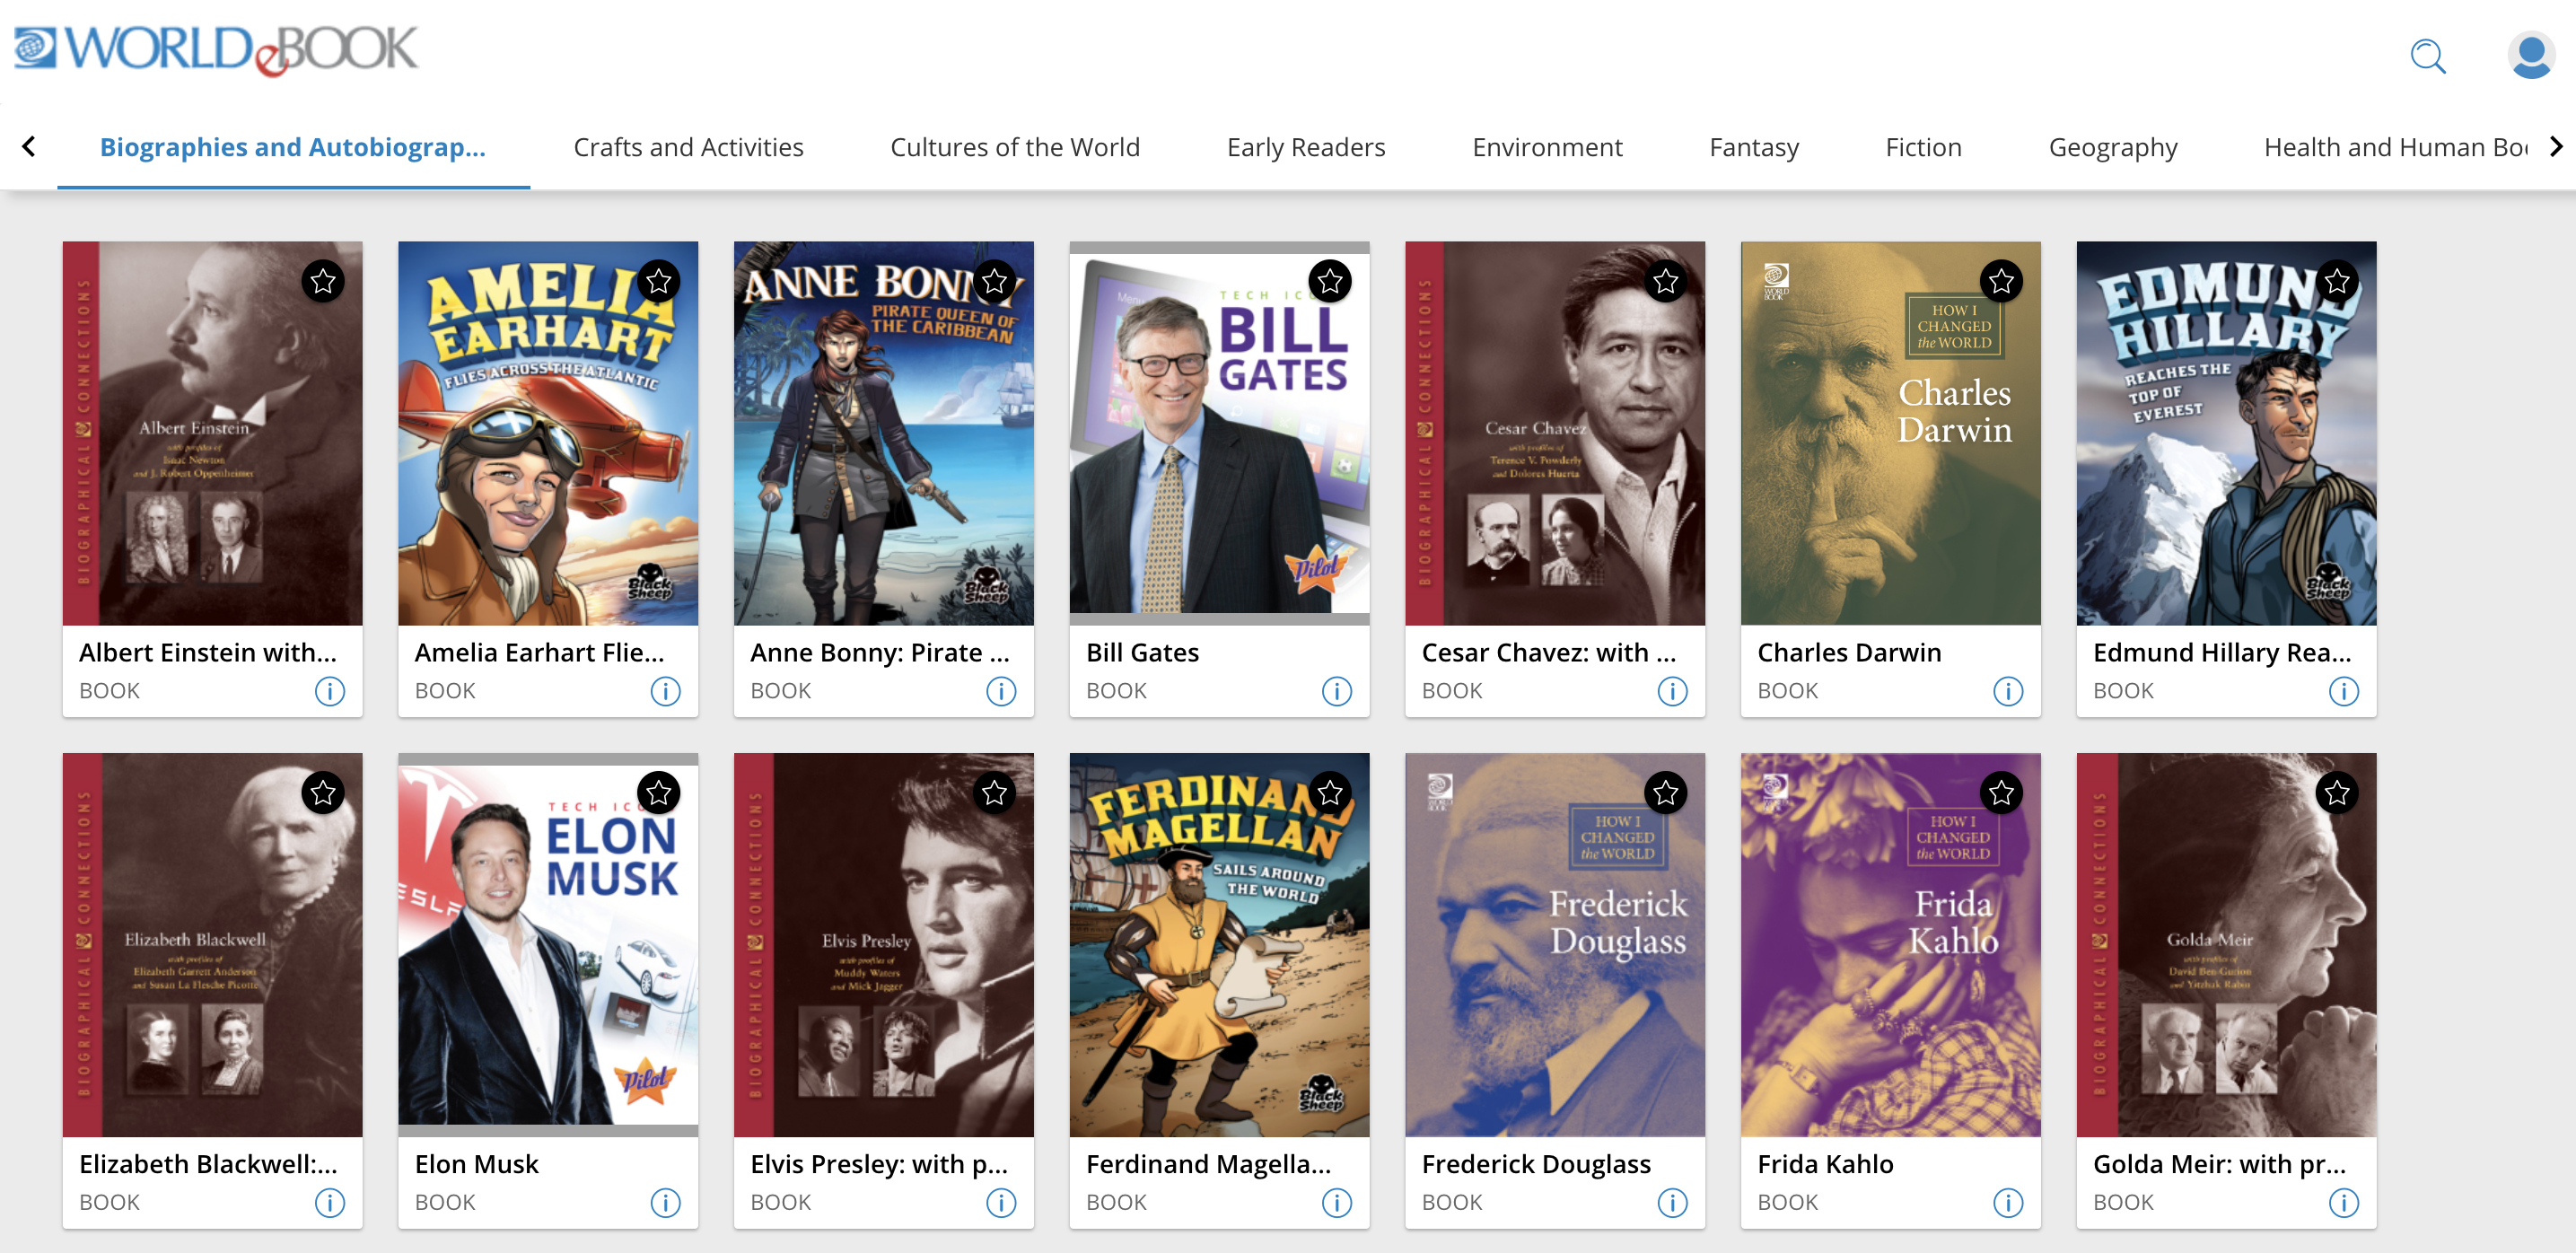Image resolution: width=2576 pixels, height=1253 pixels.
Task: Open Cultures of the World tab
Action: click(1014, 147)
